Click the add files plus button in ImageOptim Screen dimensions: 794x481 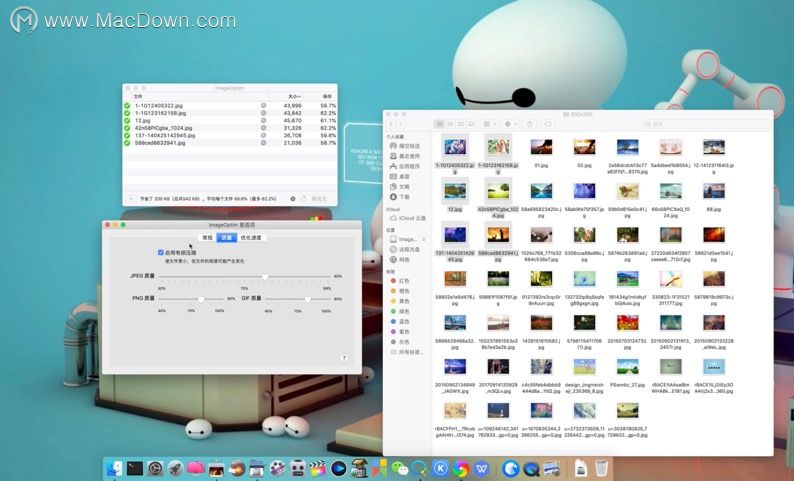[x=132, y=199]
